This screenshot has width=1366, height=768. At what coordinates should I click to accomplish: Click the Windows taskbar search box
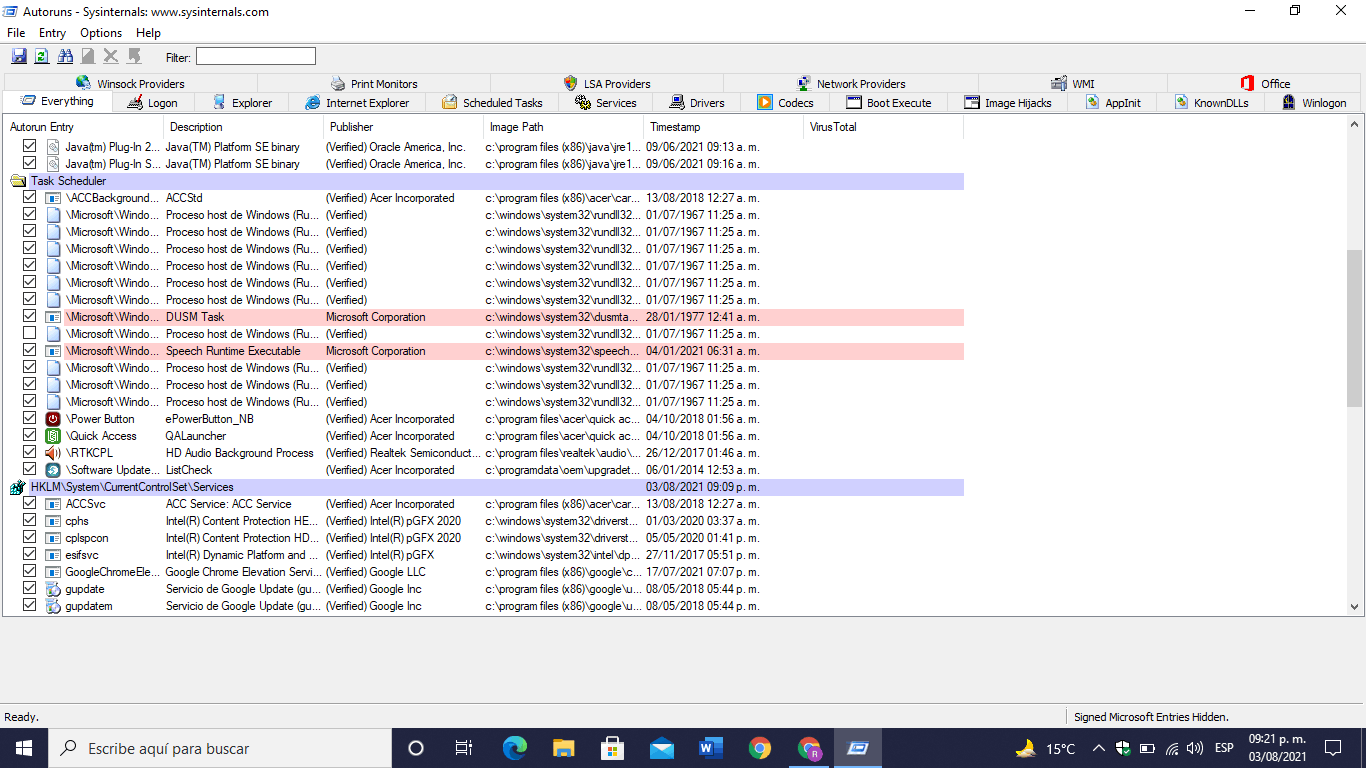[x=220, y=748]
